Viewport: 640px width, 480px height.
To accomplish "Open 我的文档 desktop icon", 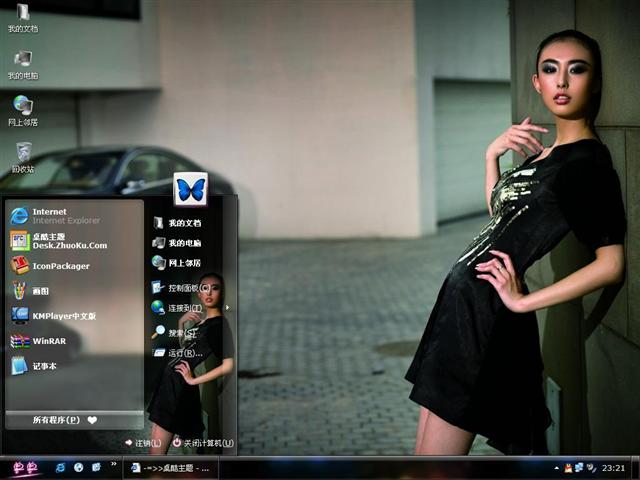I will click(23, 18).
